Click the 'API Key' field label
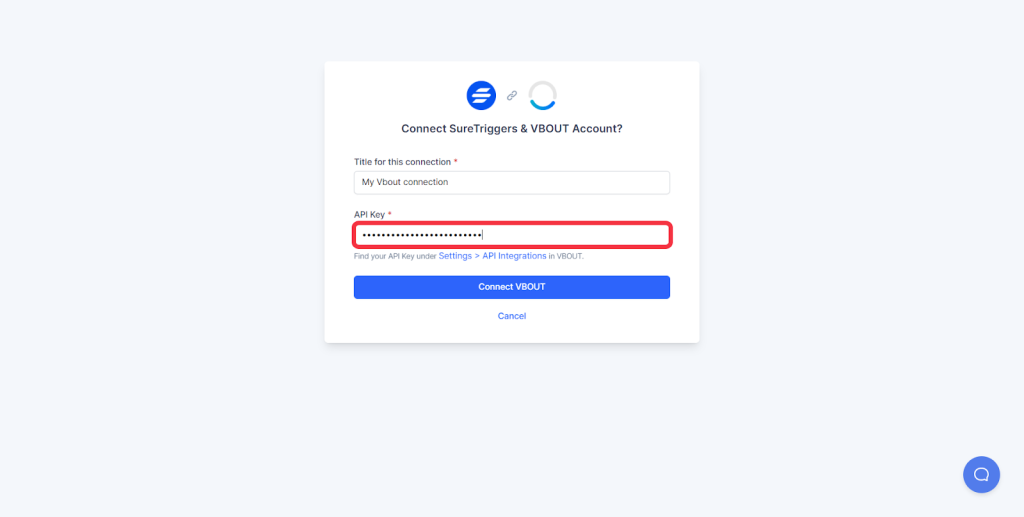1024x517 pixels. (369, 215)
